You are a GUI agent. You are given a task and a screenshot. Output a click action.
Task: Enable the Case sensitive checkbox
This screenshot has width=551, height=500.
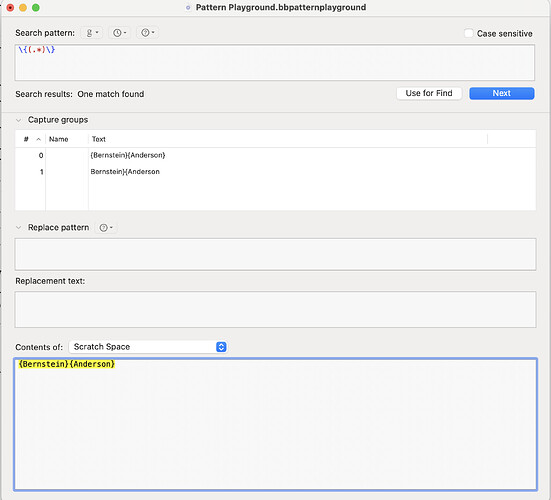[468, 33]
